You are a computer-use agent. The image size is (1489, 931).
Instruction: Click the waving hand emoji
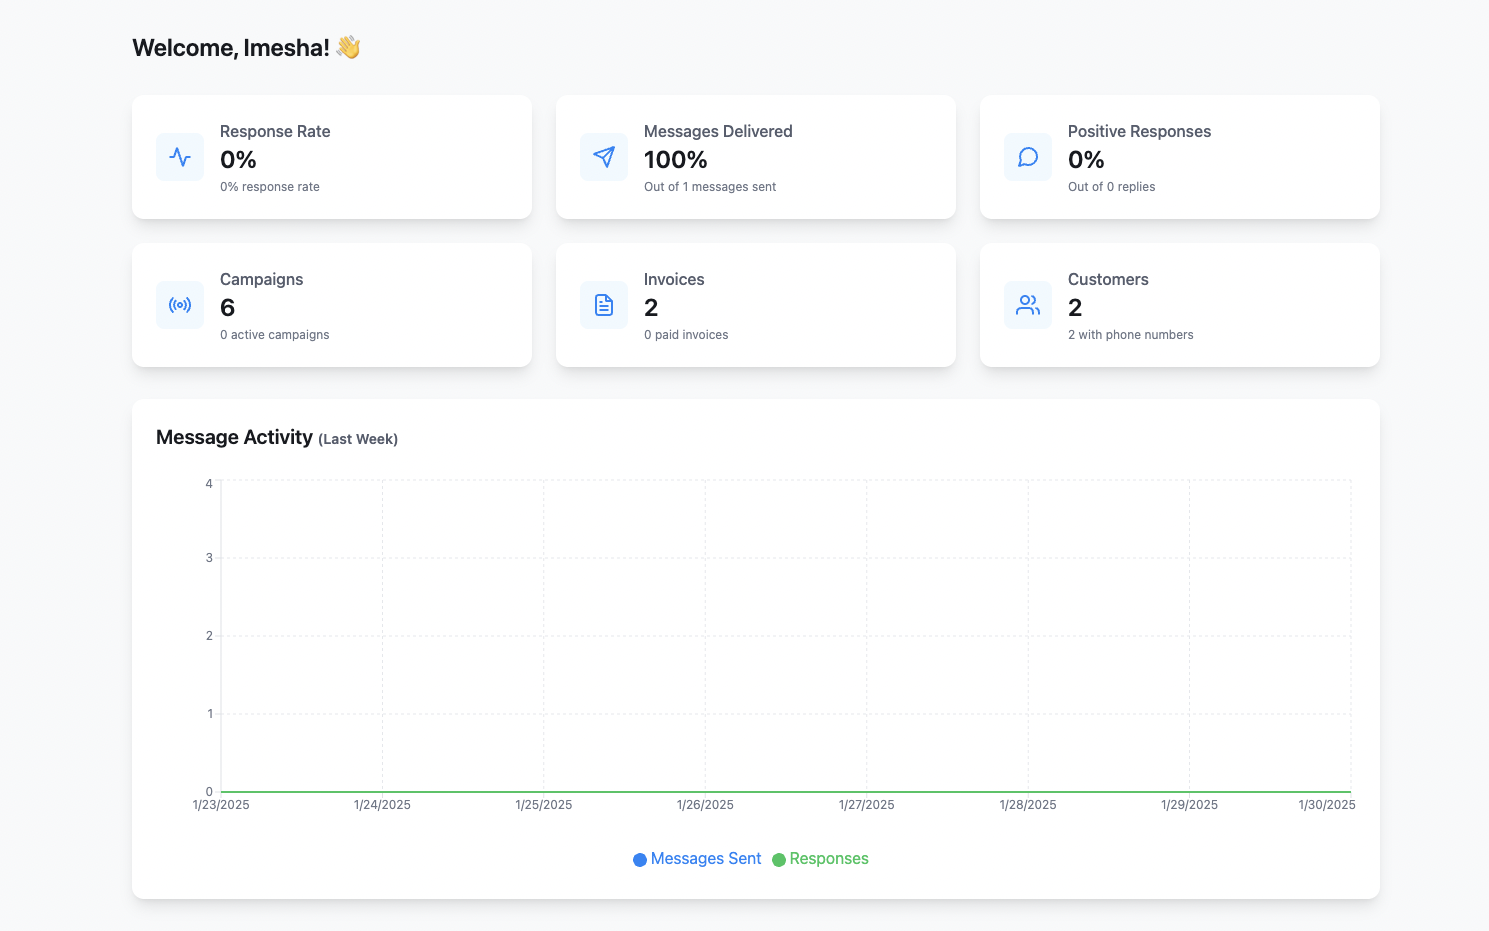point(348,47)
